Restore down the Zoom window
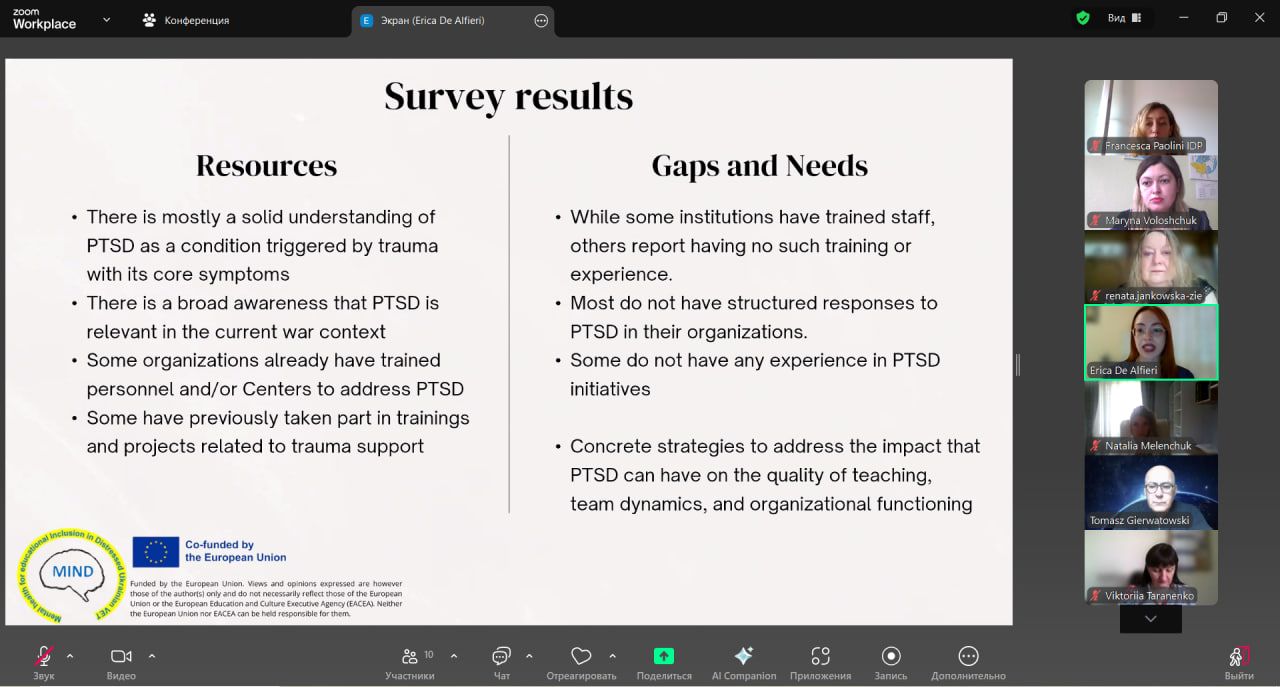This screenshot has height=687, width=1280. pyautogui.click(x=1221, y=18)
